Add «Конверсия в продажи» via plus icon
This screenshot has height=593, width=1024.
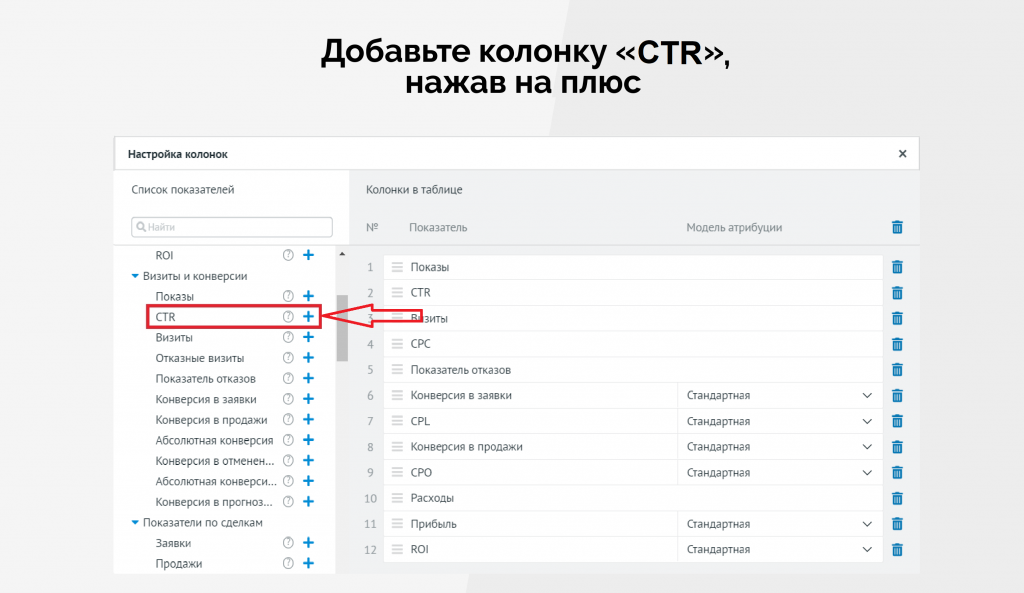pos(308,419)
